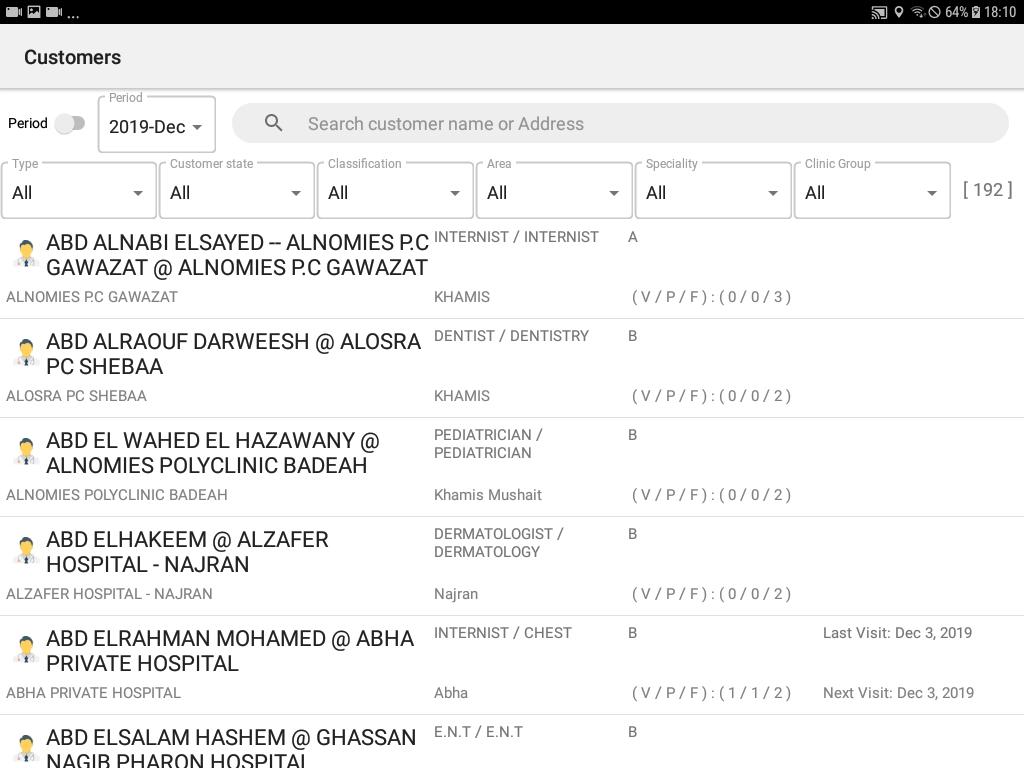
Task: Click address ALZAFER HOSPITAL - NAJRAN
Action: [x=109, y=594]
